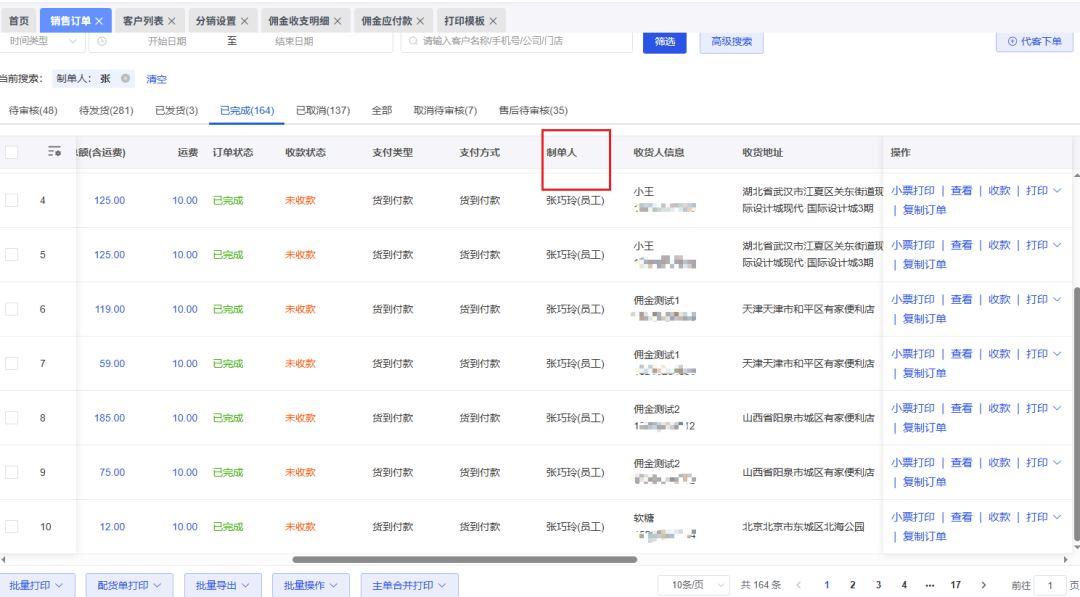Go to previous page arrow

pyautogui.click(x=799, y=585)
